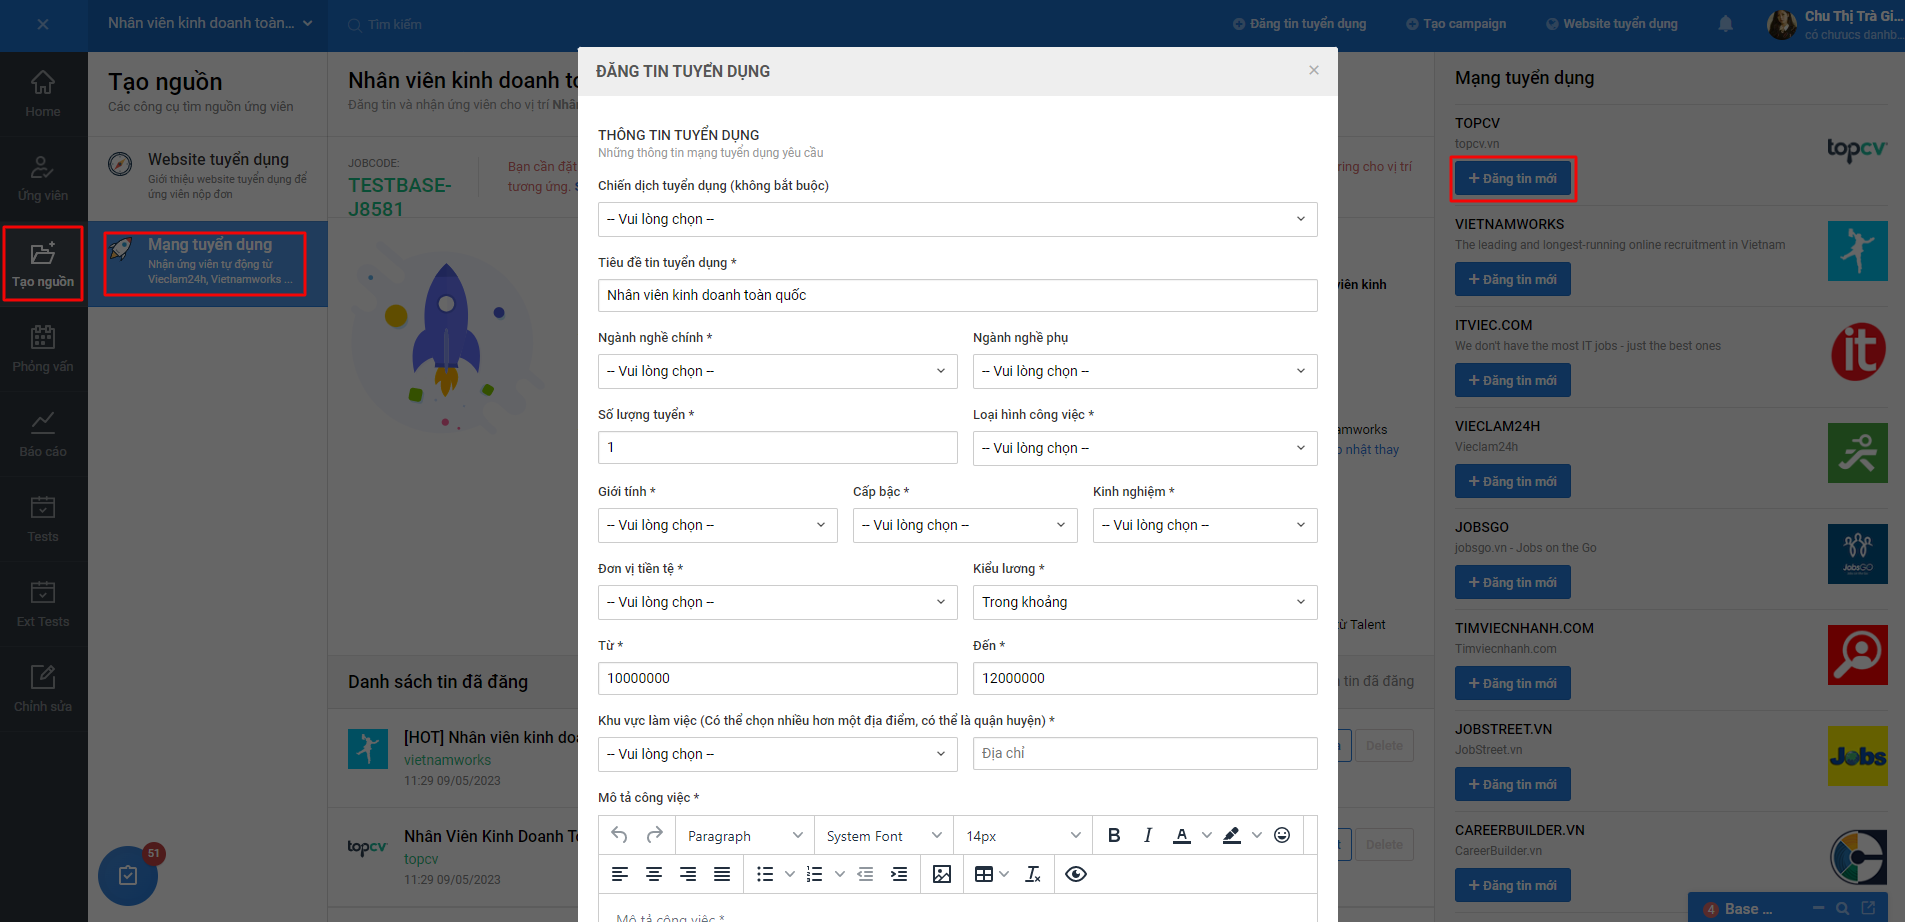The width and height of the screenshot is (1905, 922).
Task: Expand the Khu vực làm việc dropdown
Action: [777, 754]
